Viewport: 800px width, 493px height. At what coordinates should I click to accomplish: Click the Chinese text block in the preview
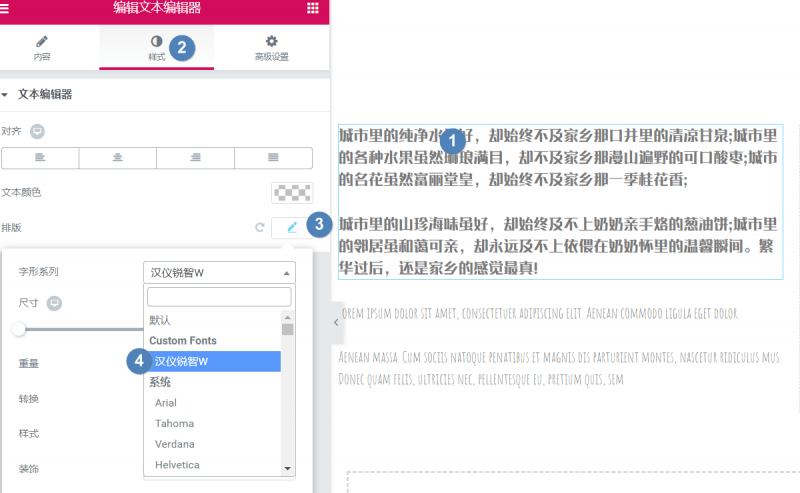coord(560,202)
